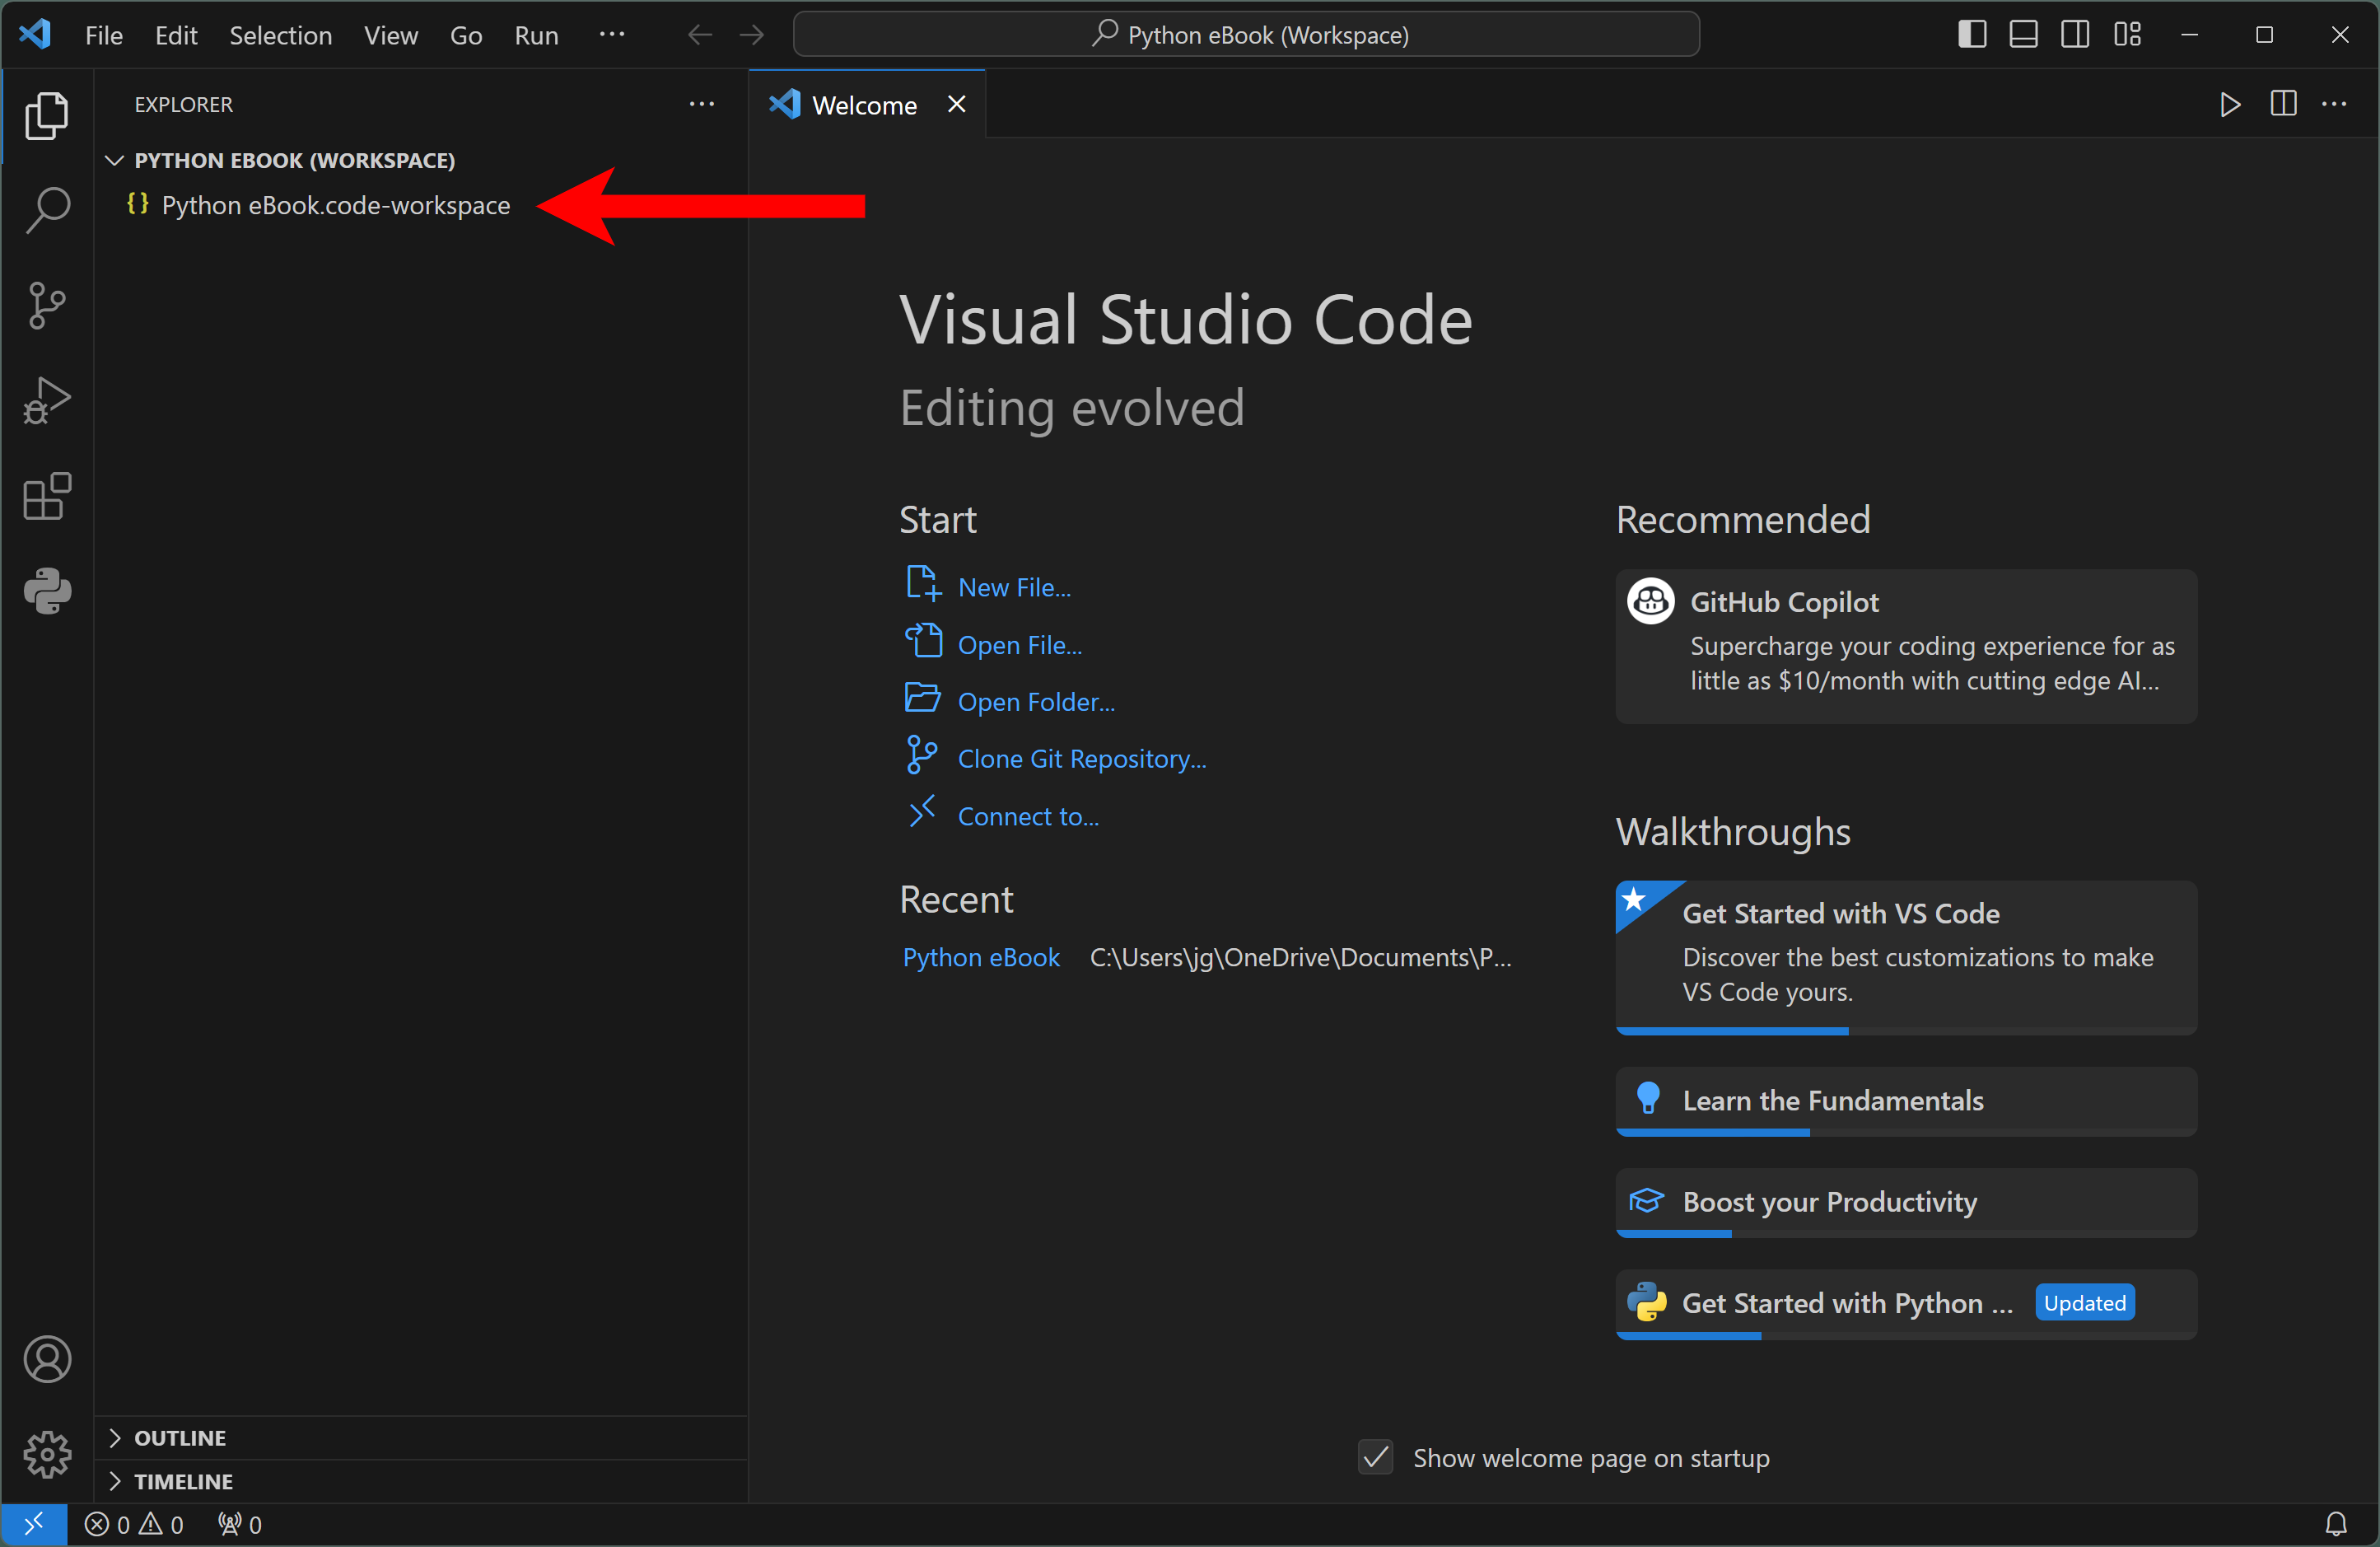Viewport: 2380px width, 1547px height.
Task: Uncheck Show welcome page on startup
Action: [1376, 1457]
